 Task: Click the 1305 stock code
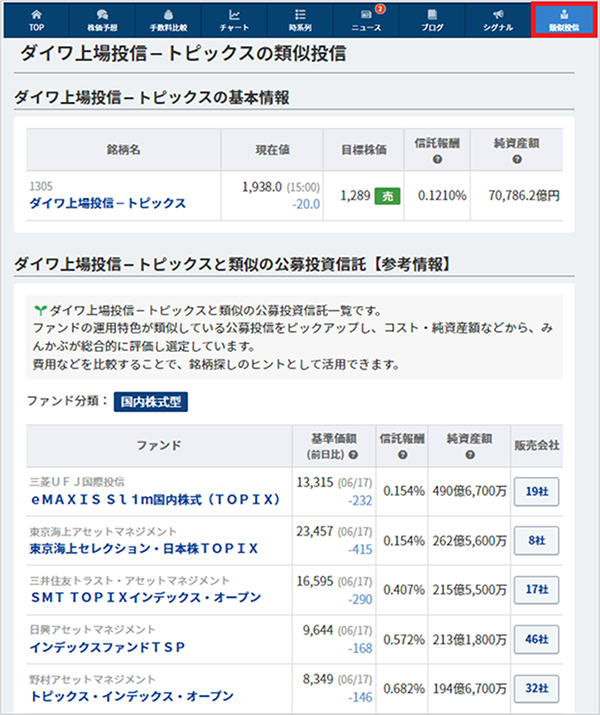41,186
